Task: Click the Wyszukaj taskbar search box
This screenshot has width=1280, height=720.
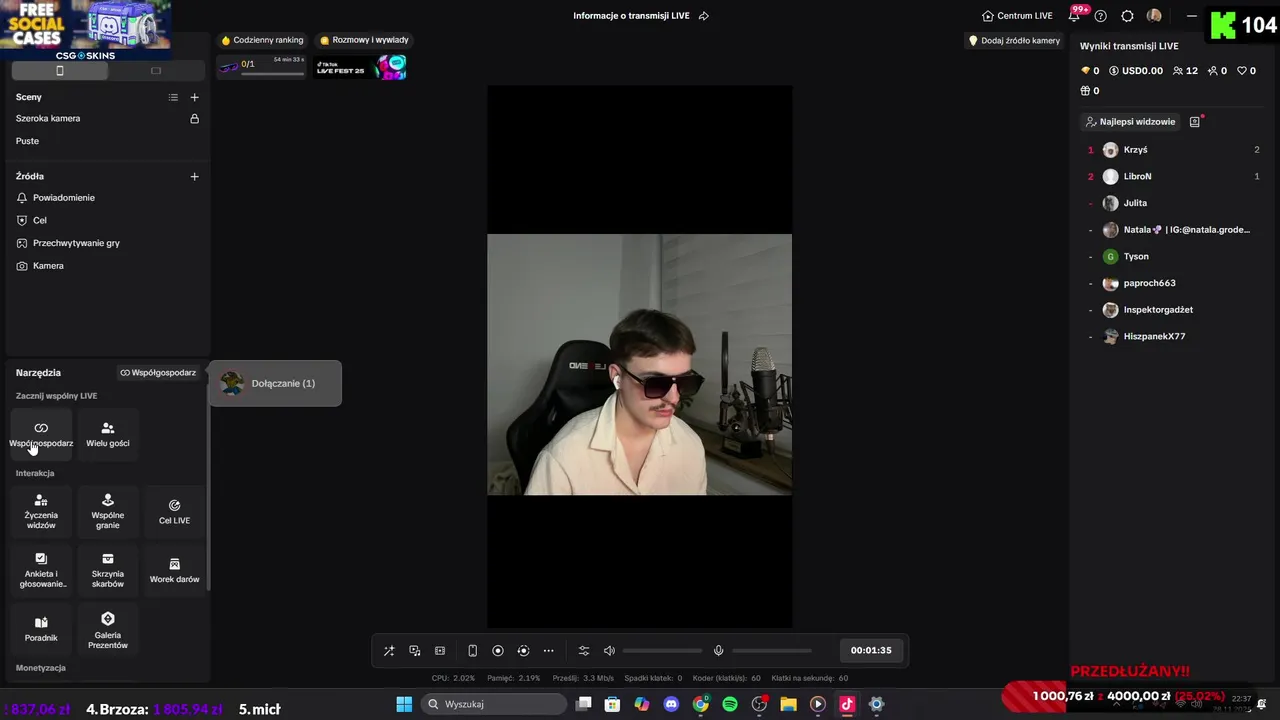Action: click(494, 704)
